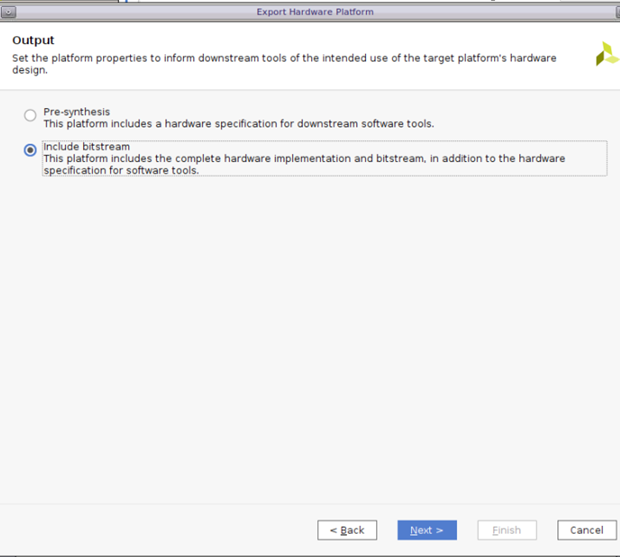This screenshot has height=557, width=620.
Task: Select the Include bitstream radio button
Action: [x=30, y=151]
